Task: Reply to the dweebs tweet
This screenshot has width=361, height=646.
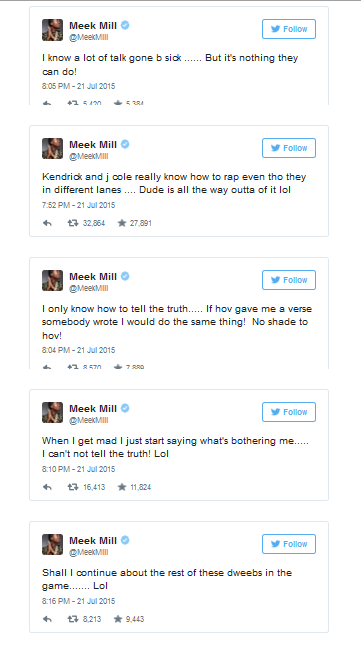Action: (47, 619)
